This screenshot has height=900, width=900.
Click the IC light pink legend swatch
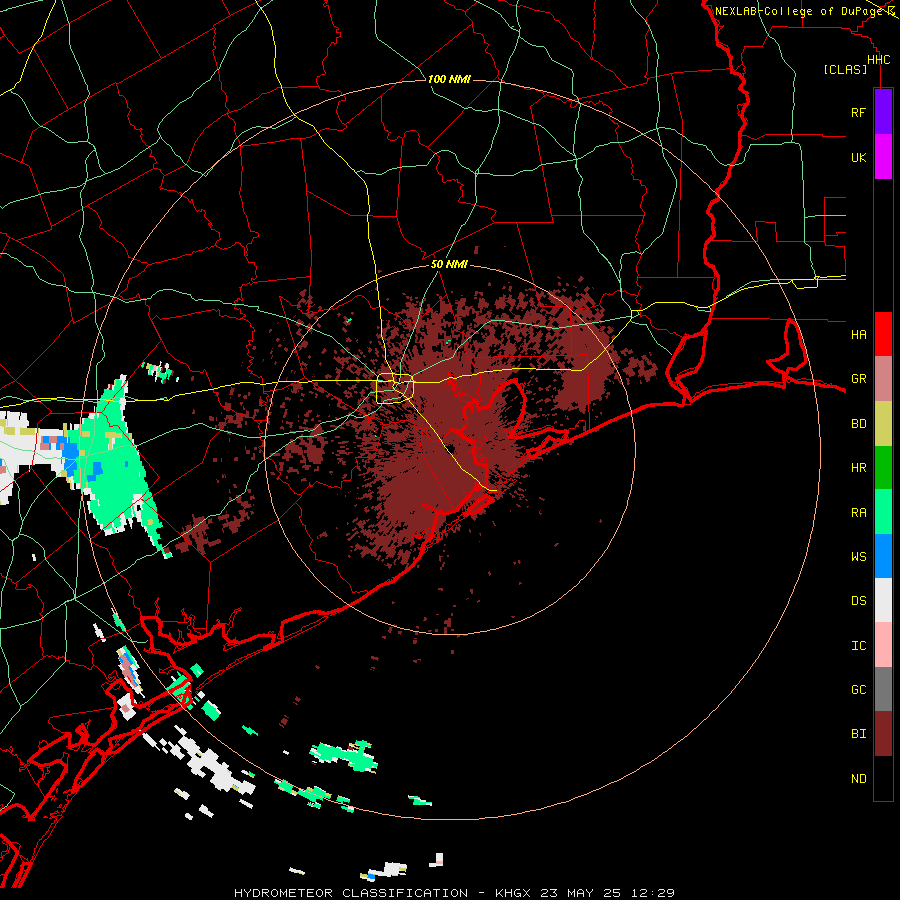click(883, 645)
